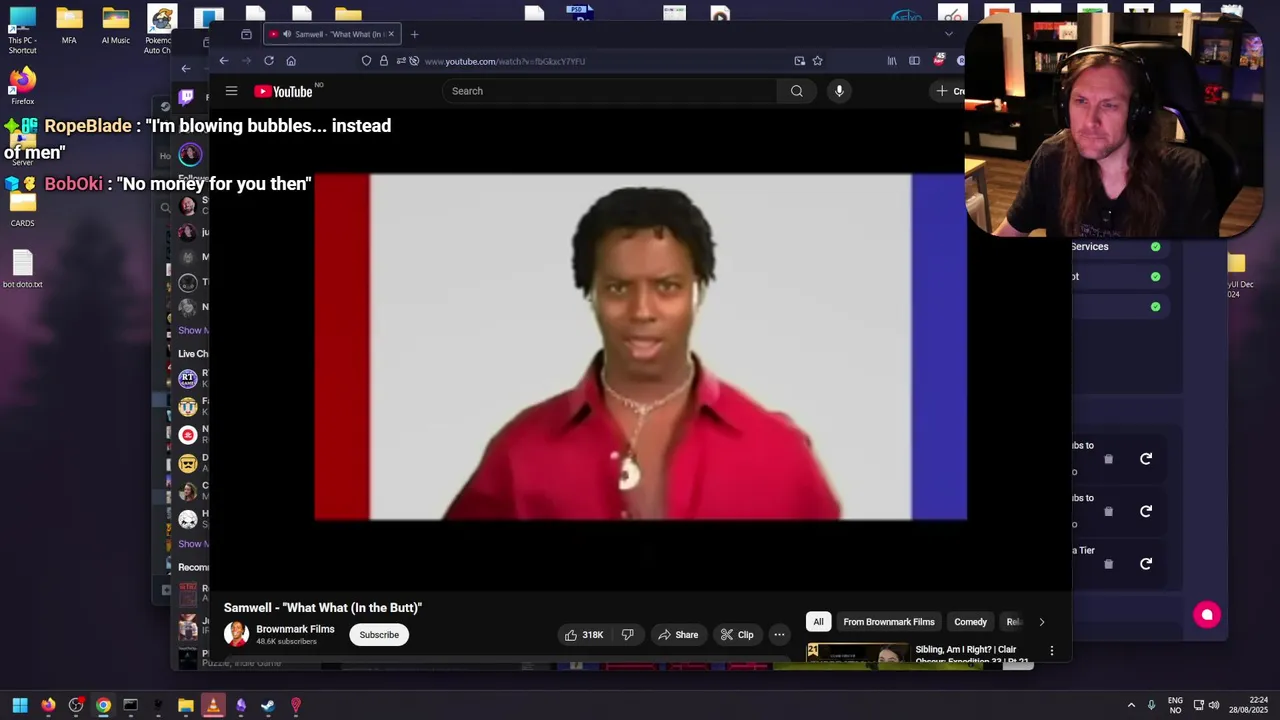1280x720 pixels.
Task: Click the padlock site info icon
Action: (383, 61)
